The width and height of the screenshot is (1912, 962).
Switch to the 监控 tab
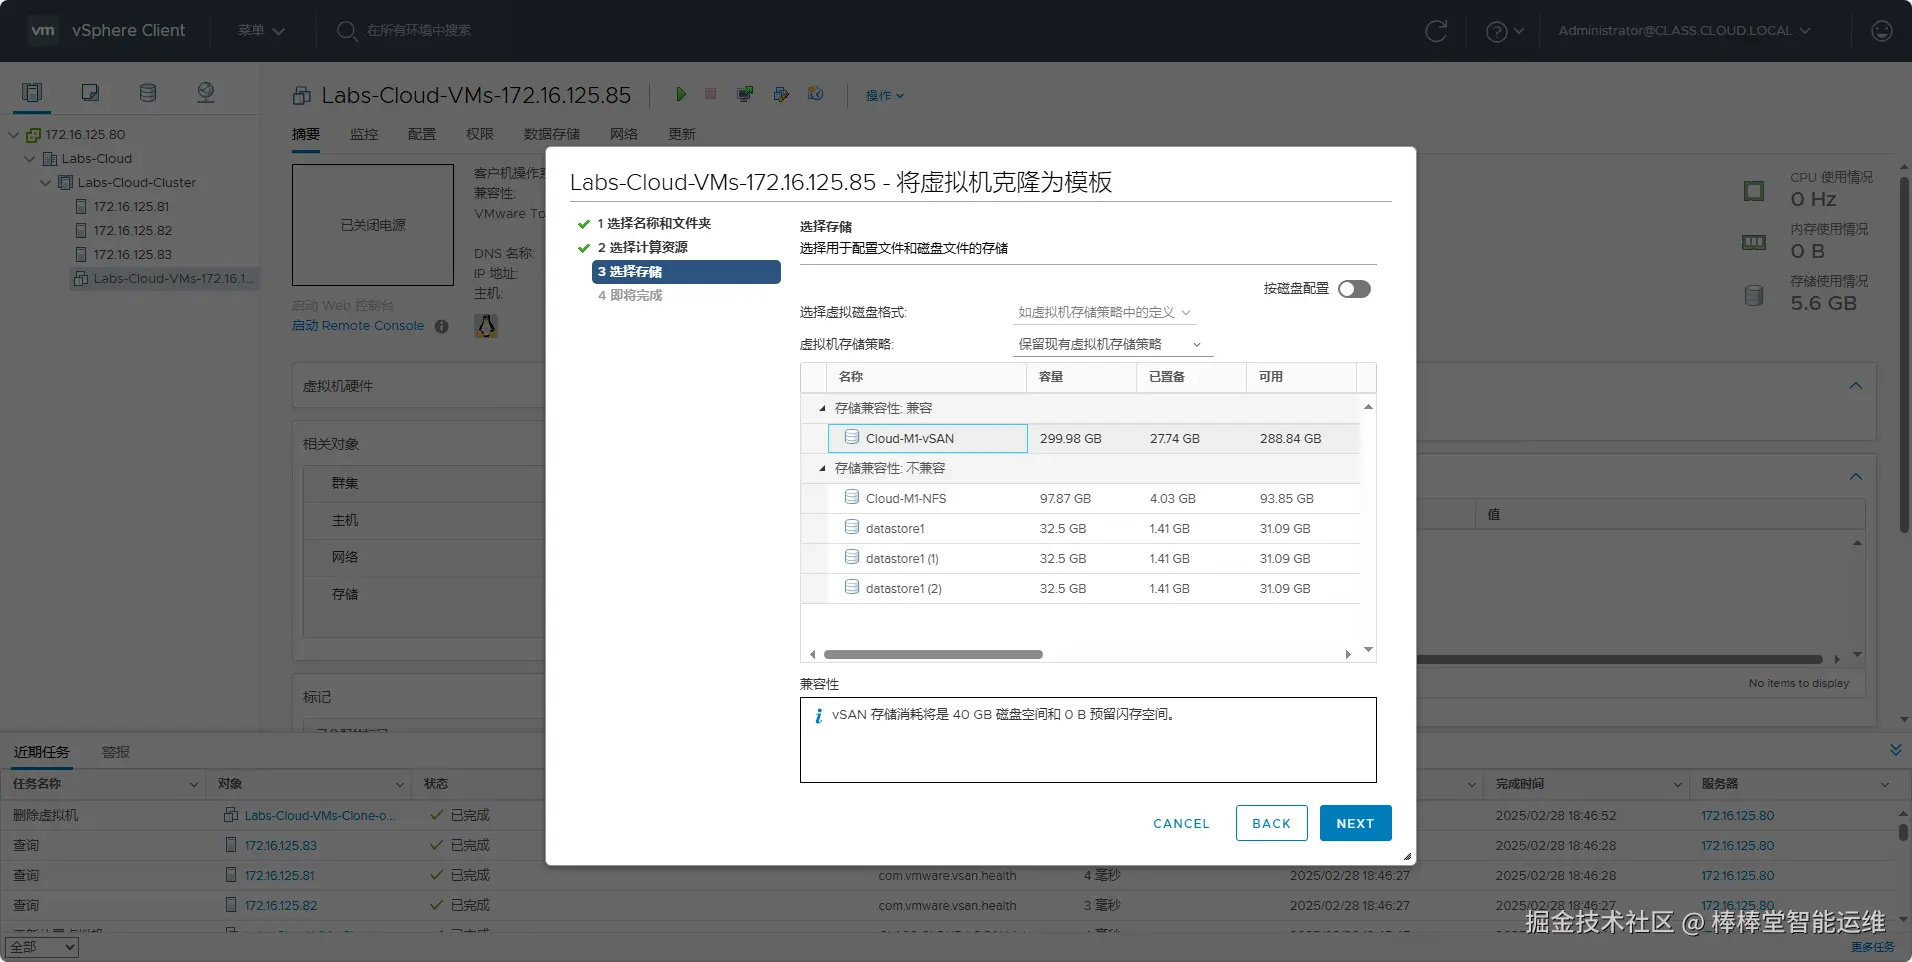[364, 134]
